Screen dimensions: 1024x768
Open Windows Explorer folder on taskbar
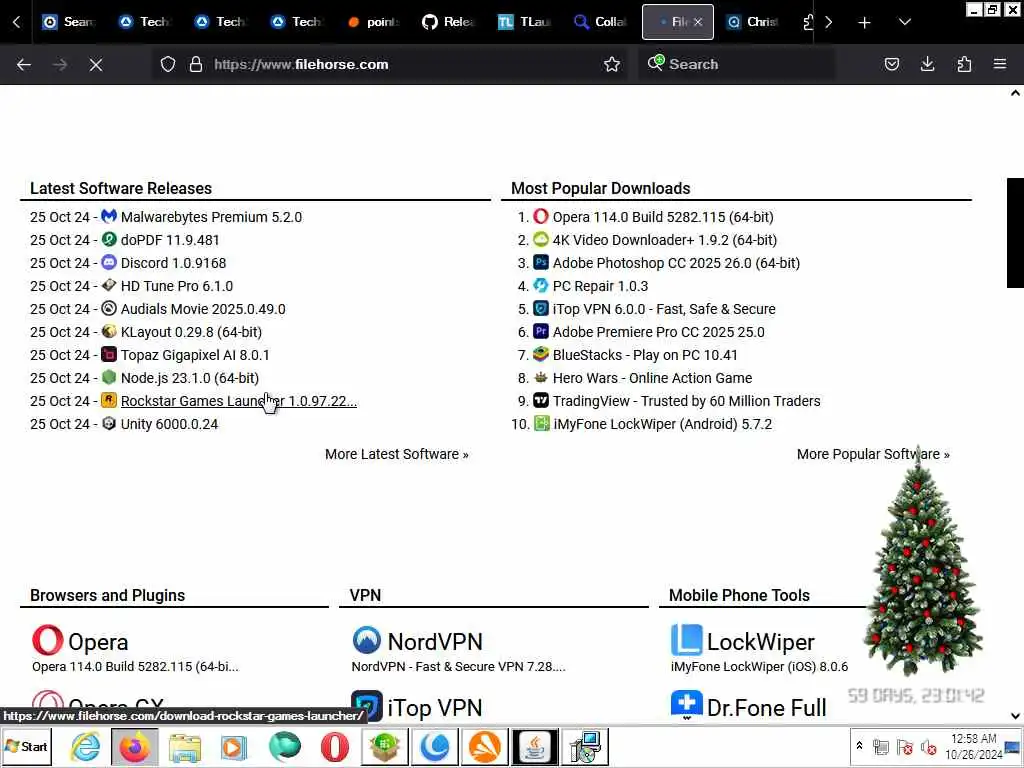click(184, 747)
